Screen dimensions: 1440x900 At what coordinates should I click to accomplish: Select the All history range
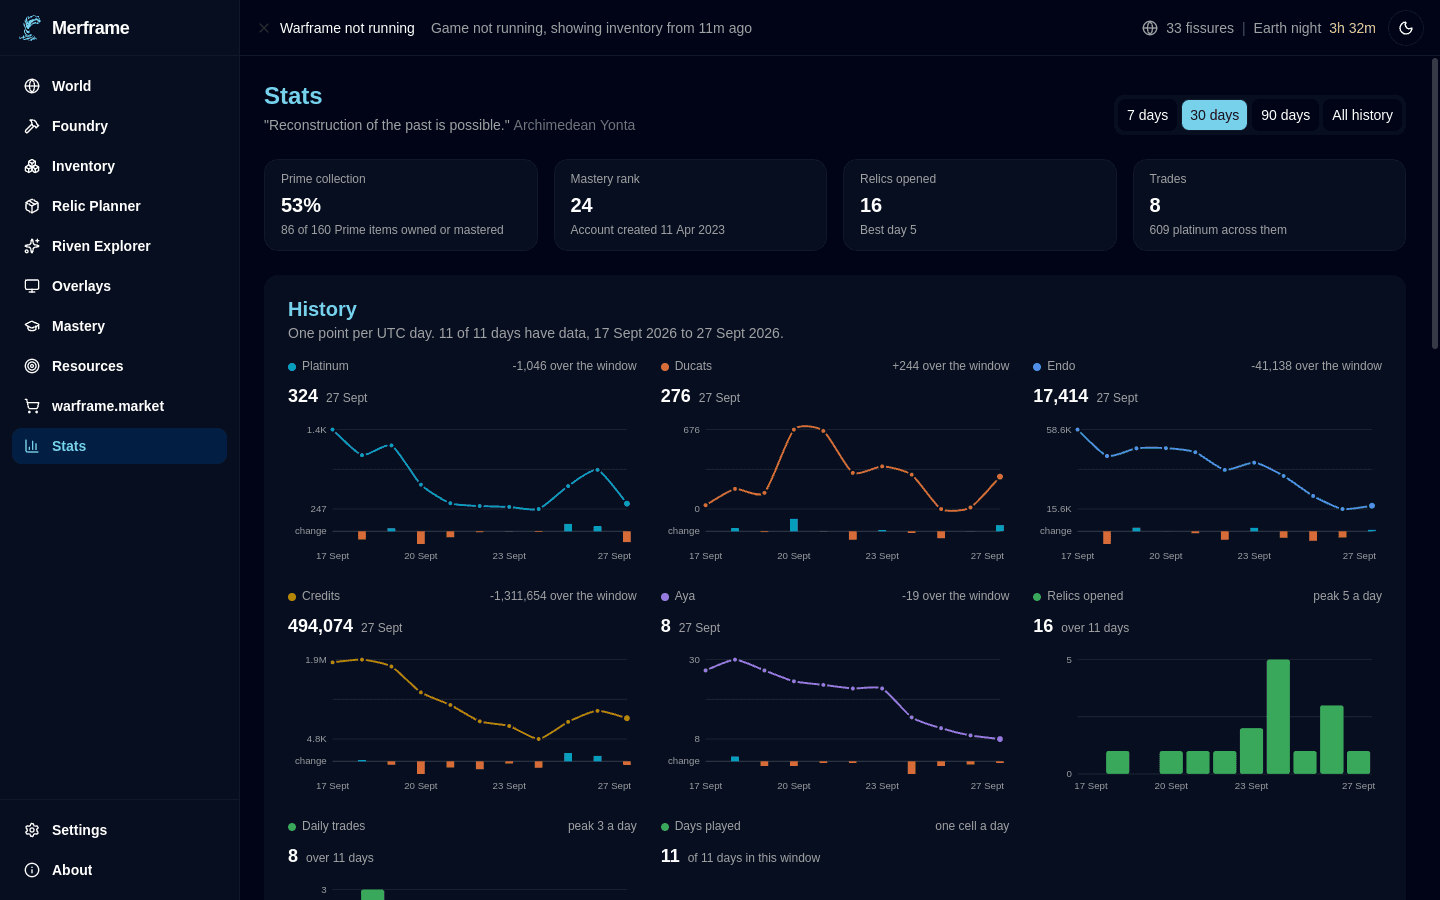pyautogui.click(x=1362, y=115)
